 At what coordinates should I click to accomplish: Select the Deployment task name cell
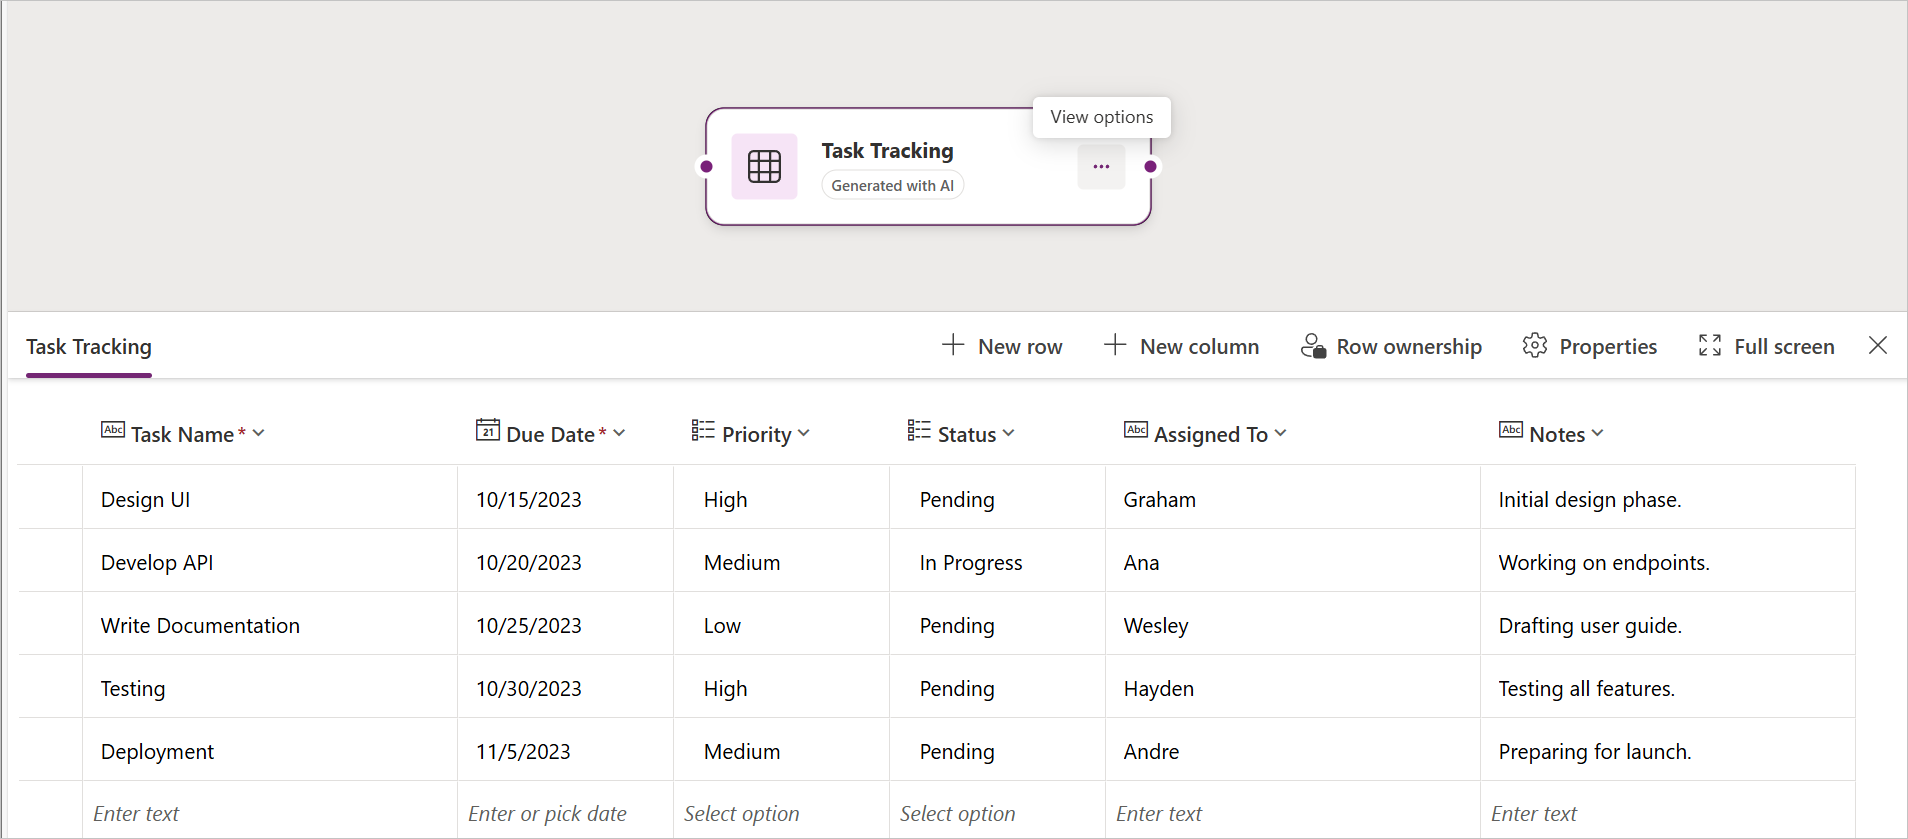coord(270,751)
